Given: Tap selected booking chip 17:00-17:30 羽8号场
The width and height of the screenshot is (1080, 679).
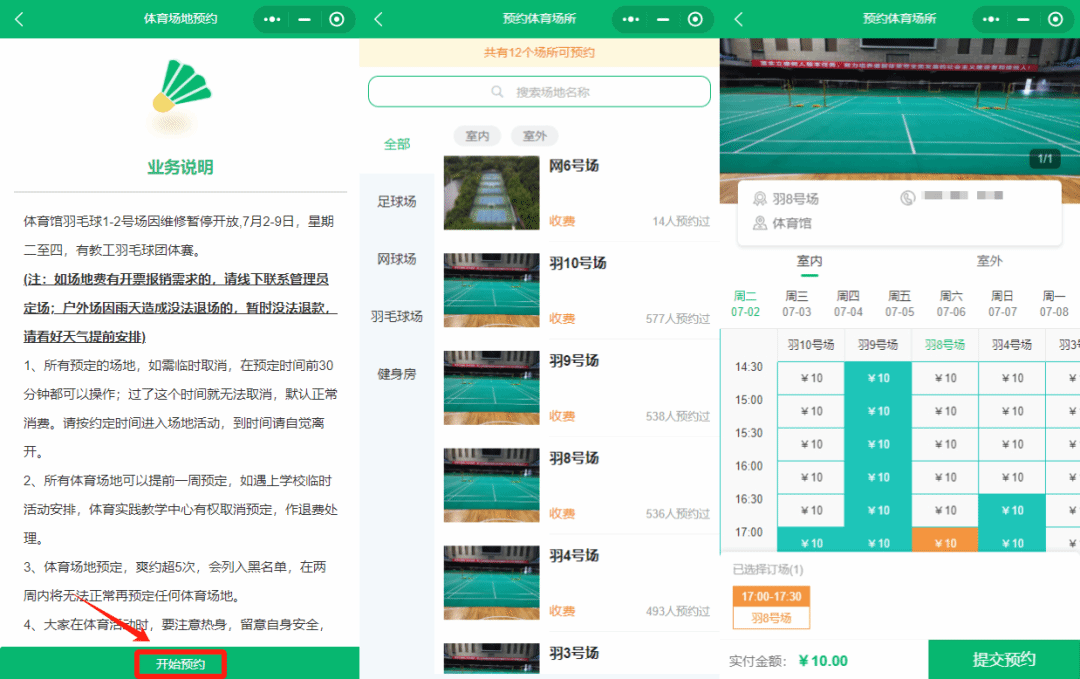Looking at the screenshot, I should click(x=771, y=607).
